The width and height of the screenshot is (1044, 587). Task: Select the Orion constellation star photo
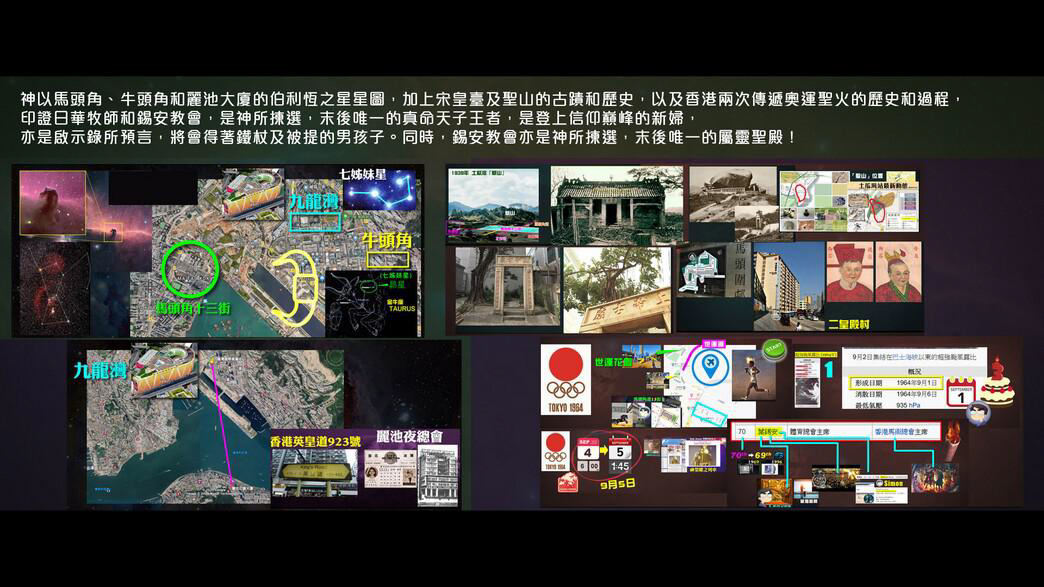point(55,288)
